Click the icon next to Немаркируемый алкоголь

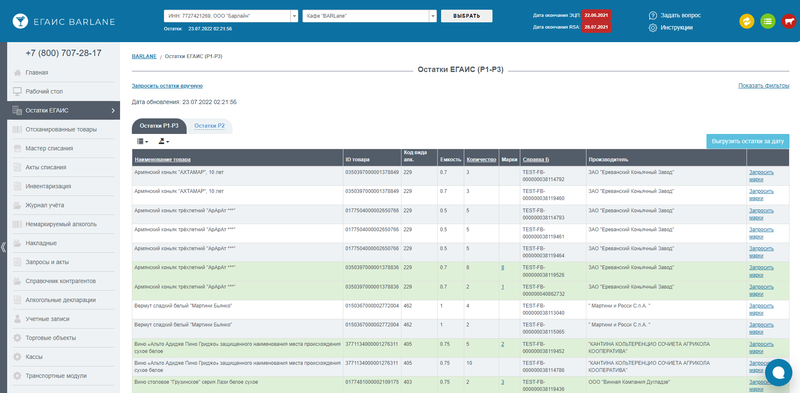[x=17, y=224]
